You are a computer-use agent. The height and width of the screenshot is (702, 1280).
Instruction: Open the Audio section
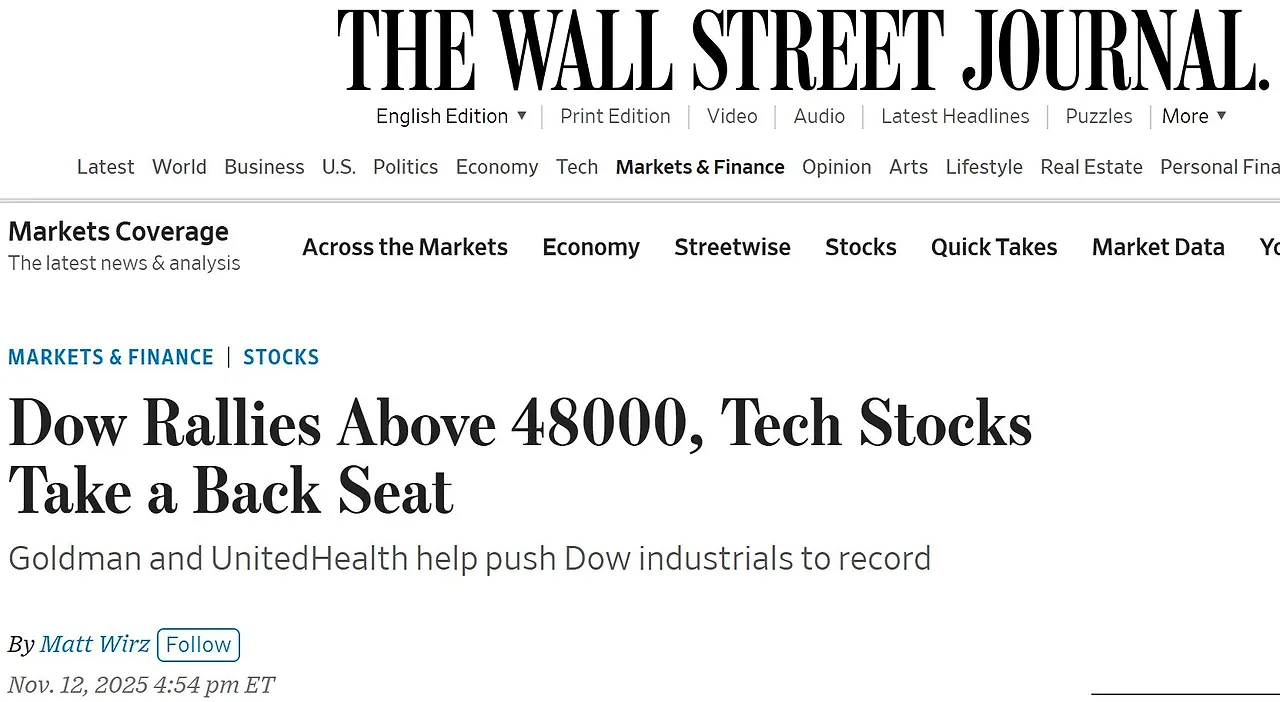[819, 116]
